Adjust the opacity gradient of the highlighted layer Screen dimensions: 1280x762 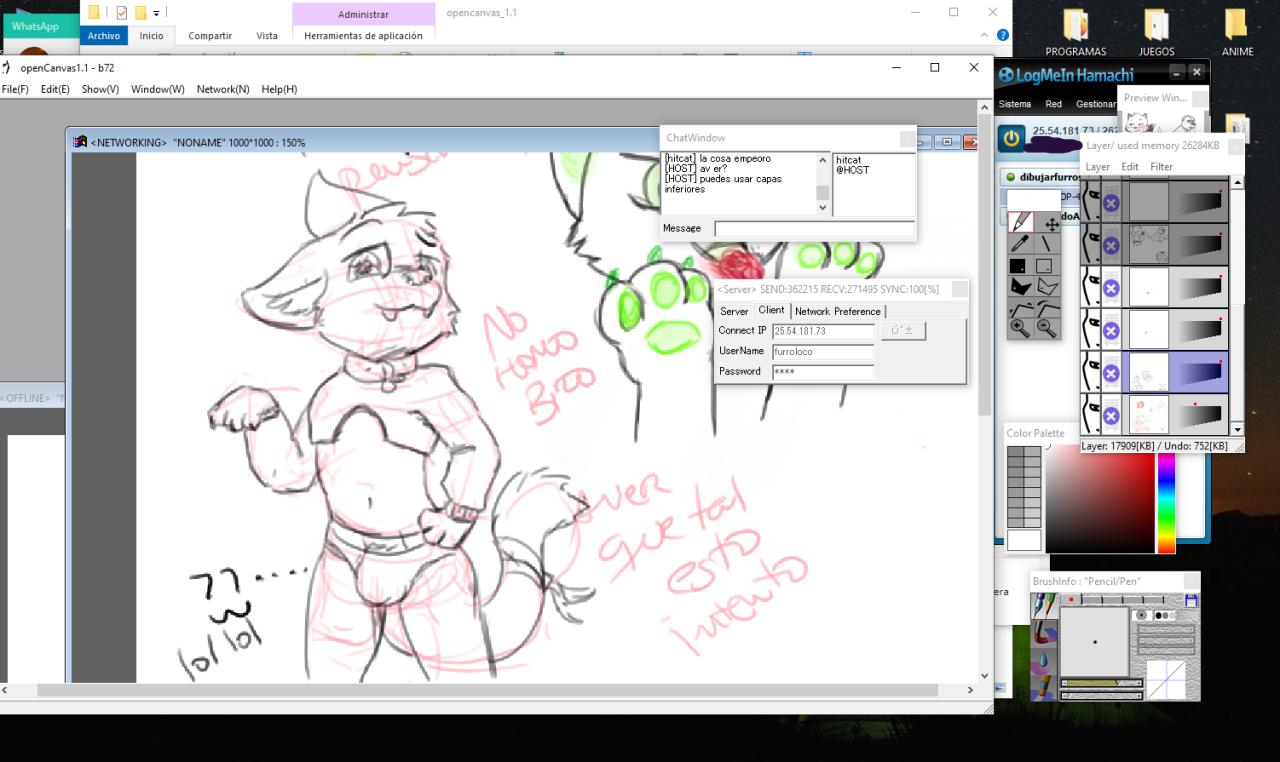[x=1200, y=373]
